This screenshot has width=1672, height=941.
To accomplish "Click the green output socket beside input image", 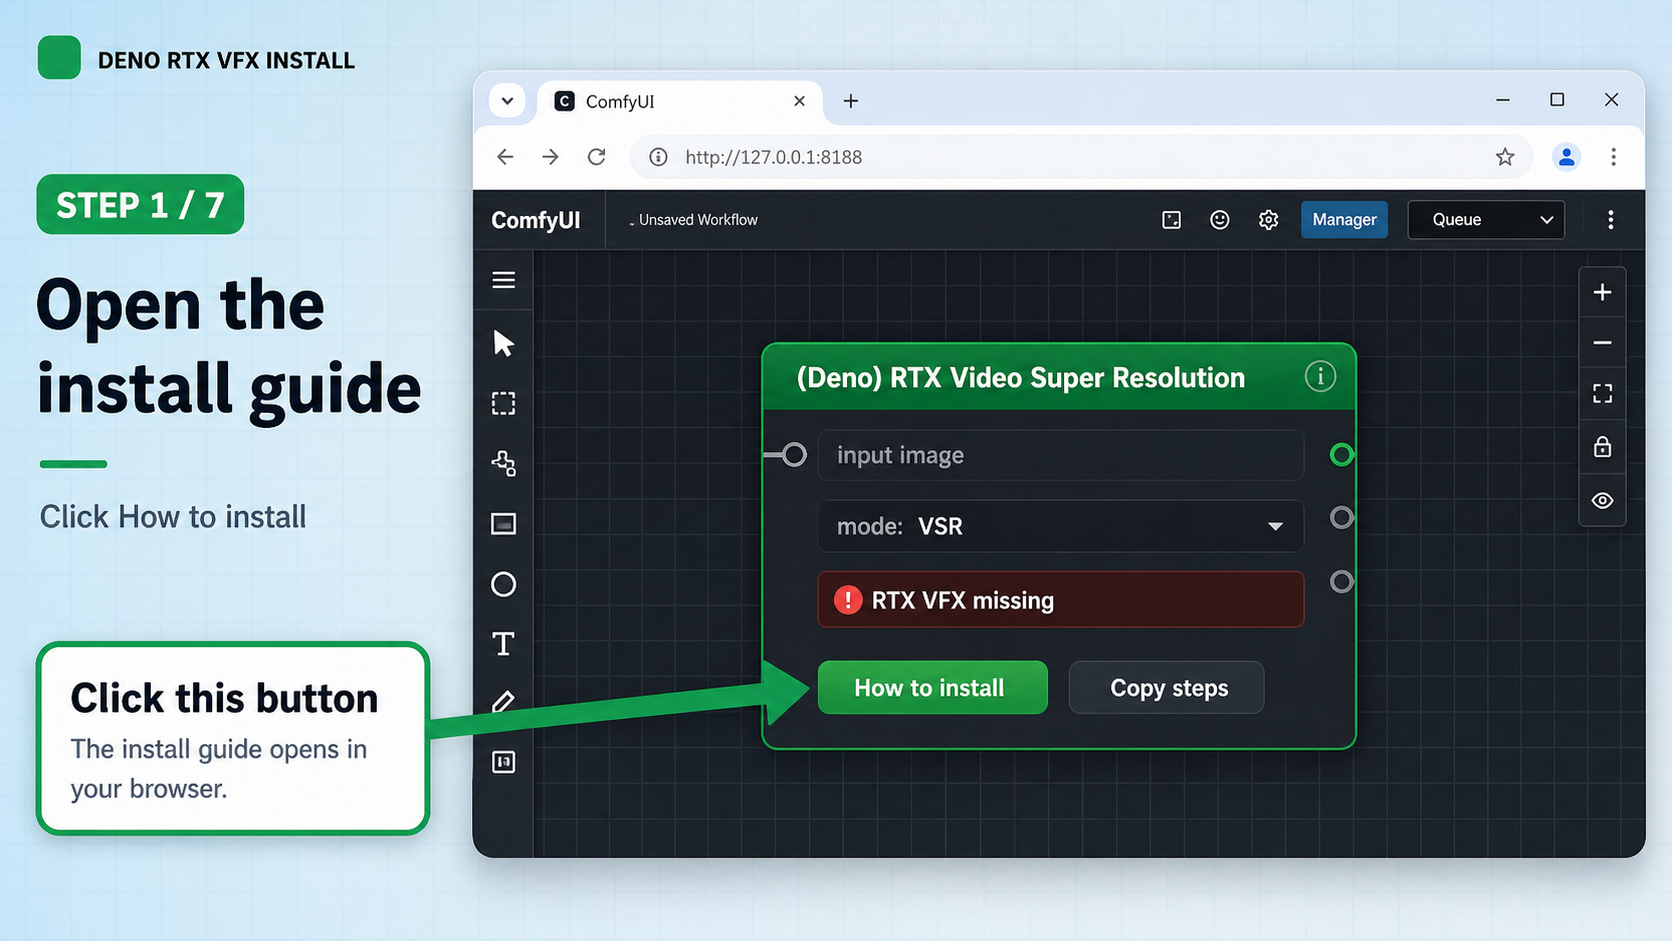I will pyautogui.click(x=1342, y=455).
